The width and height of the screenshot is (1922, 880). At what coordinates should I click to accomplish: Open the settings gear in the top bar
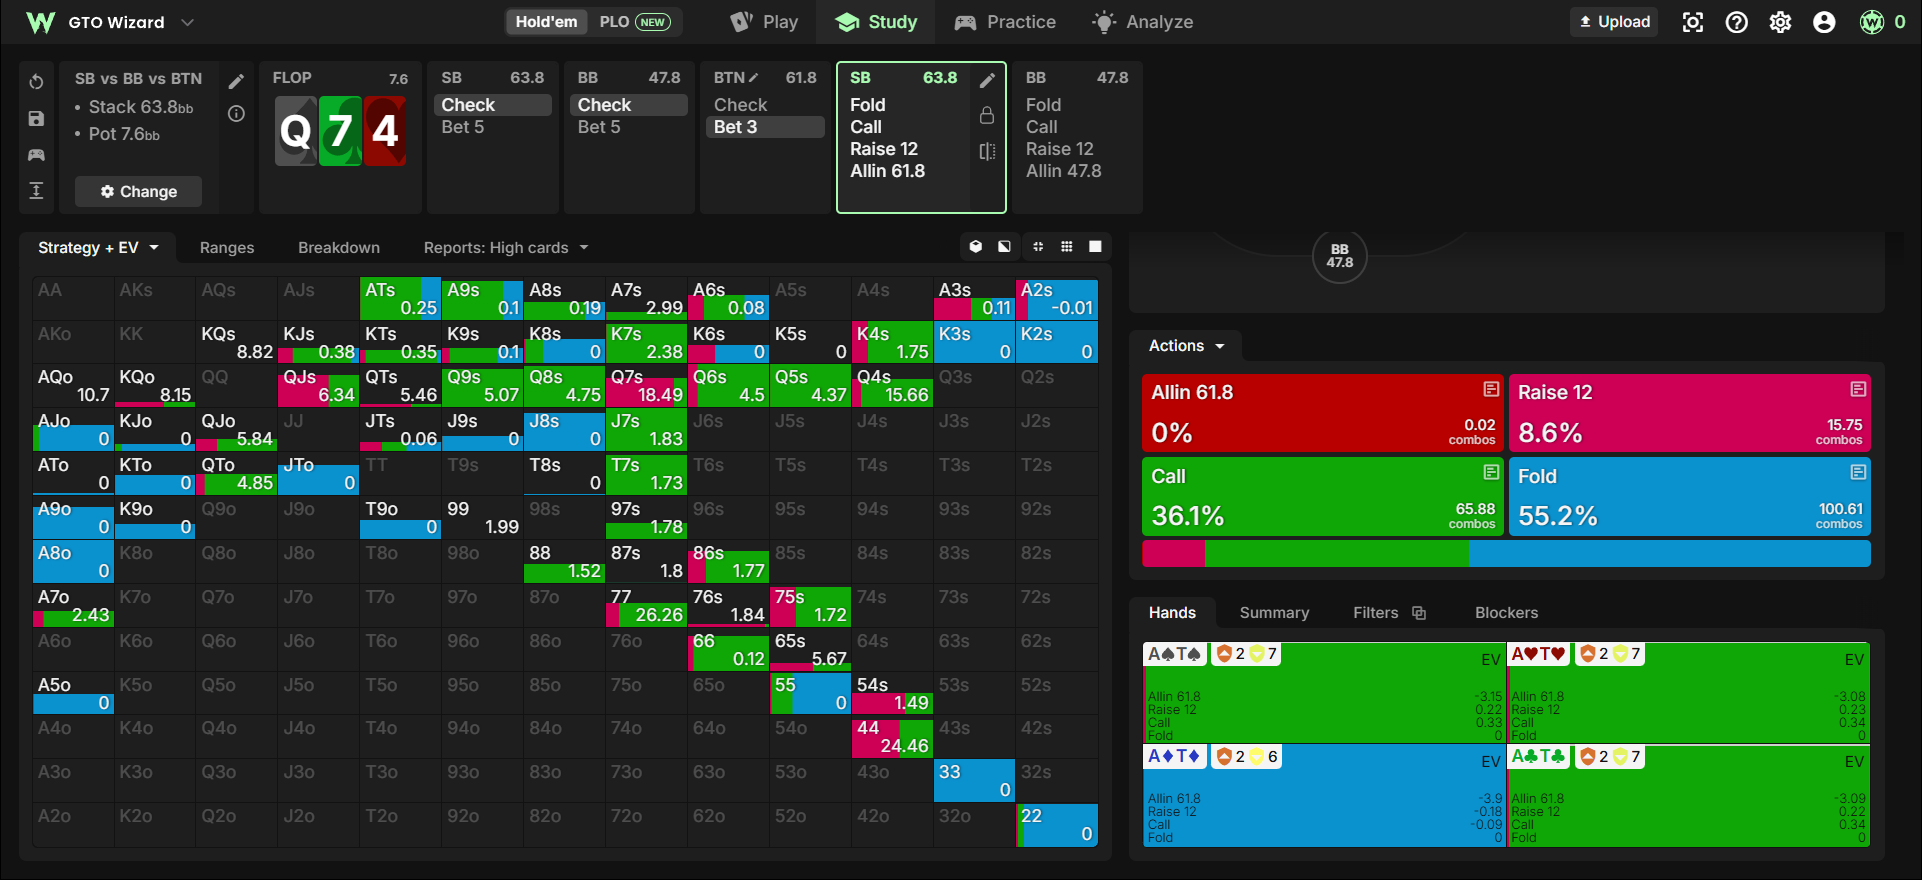click(1781, 22)
